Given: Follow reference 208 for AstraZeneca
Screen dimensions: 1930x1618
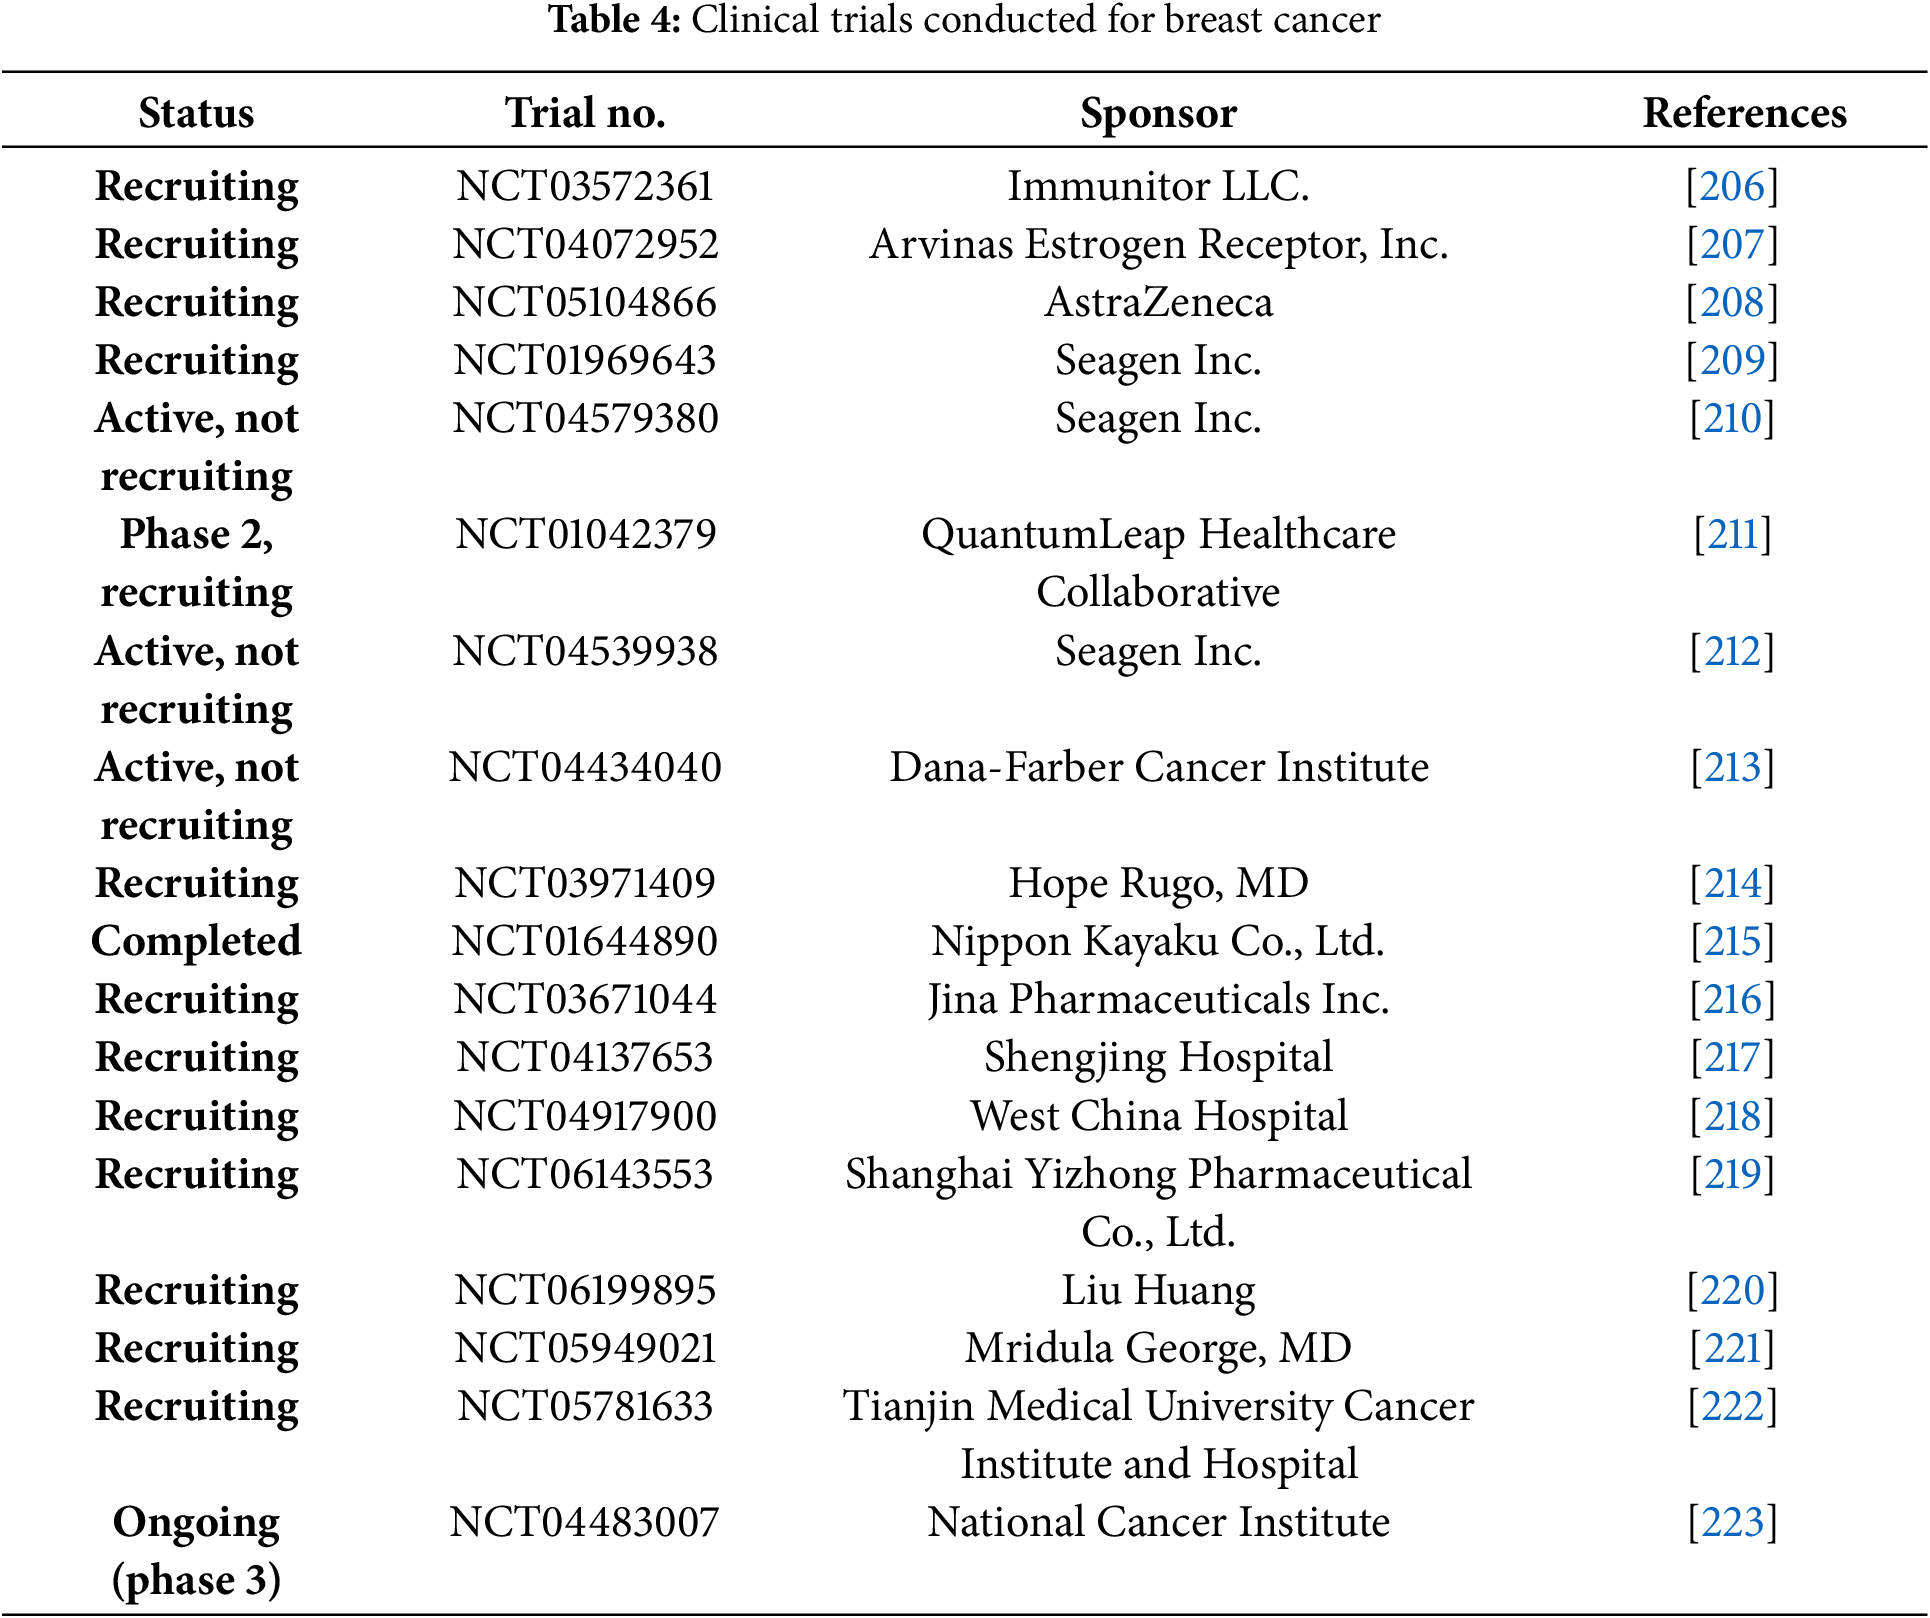Looking at the screenshot, I should [1732, 303].
